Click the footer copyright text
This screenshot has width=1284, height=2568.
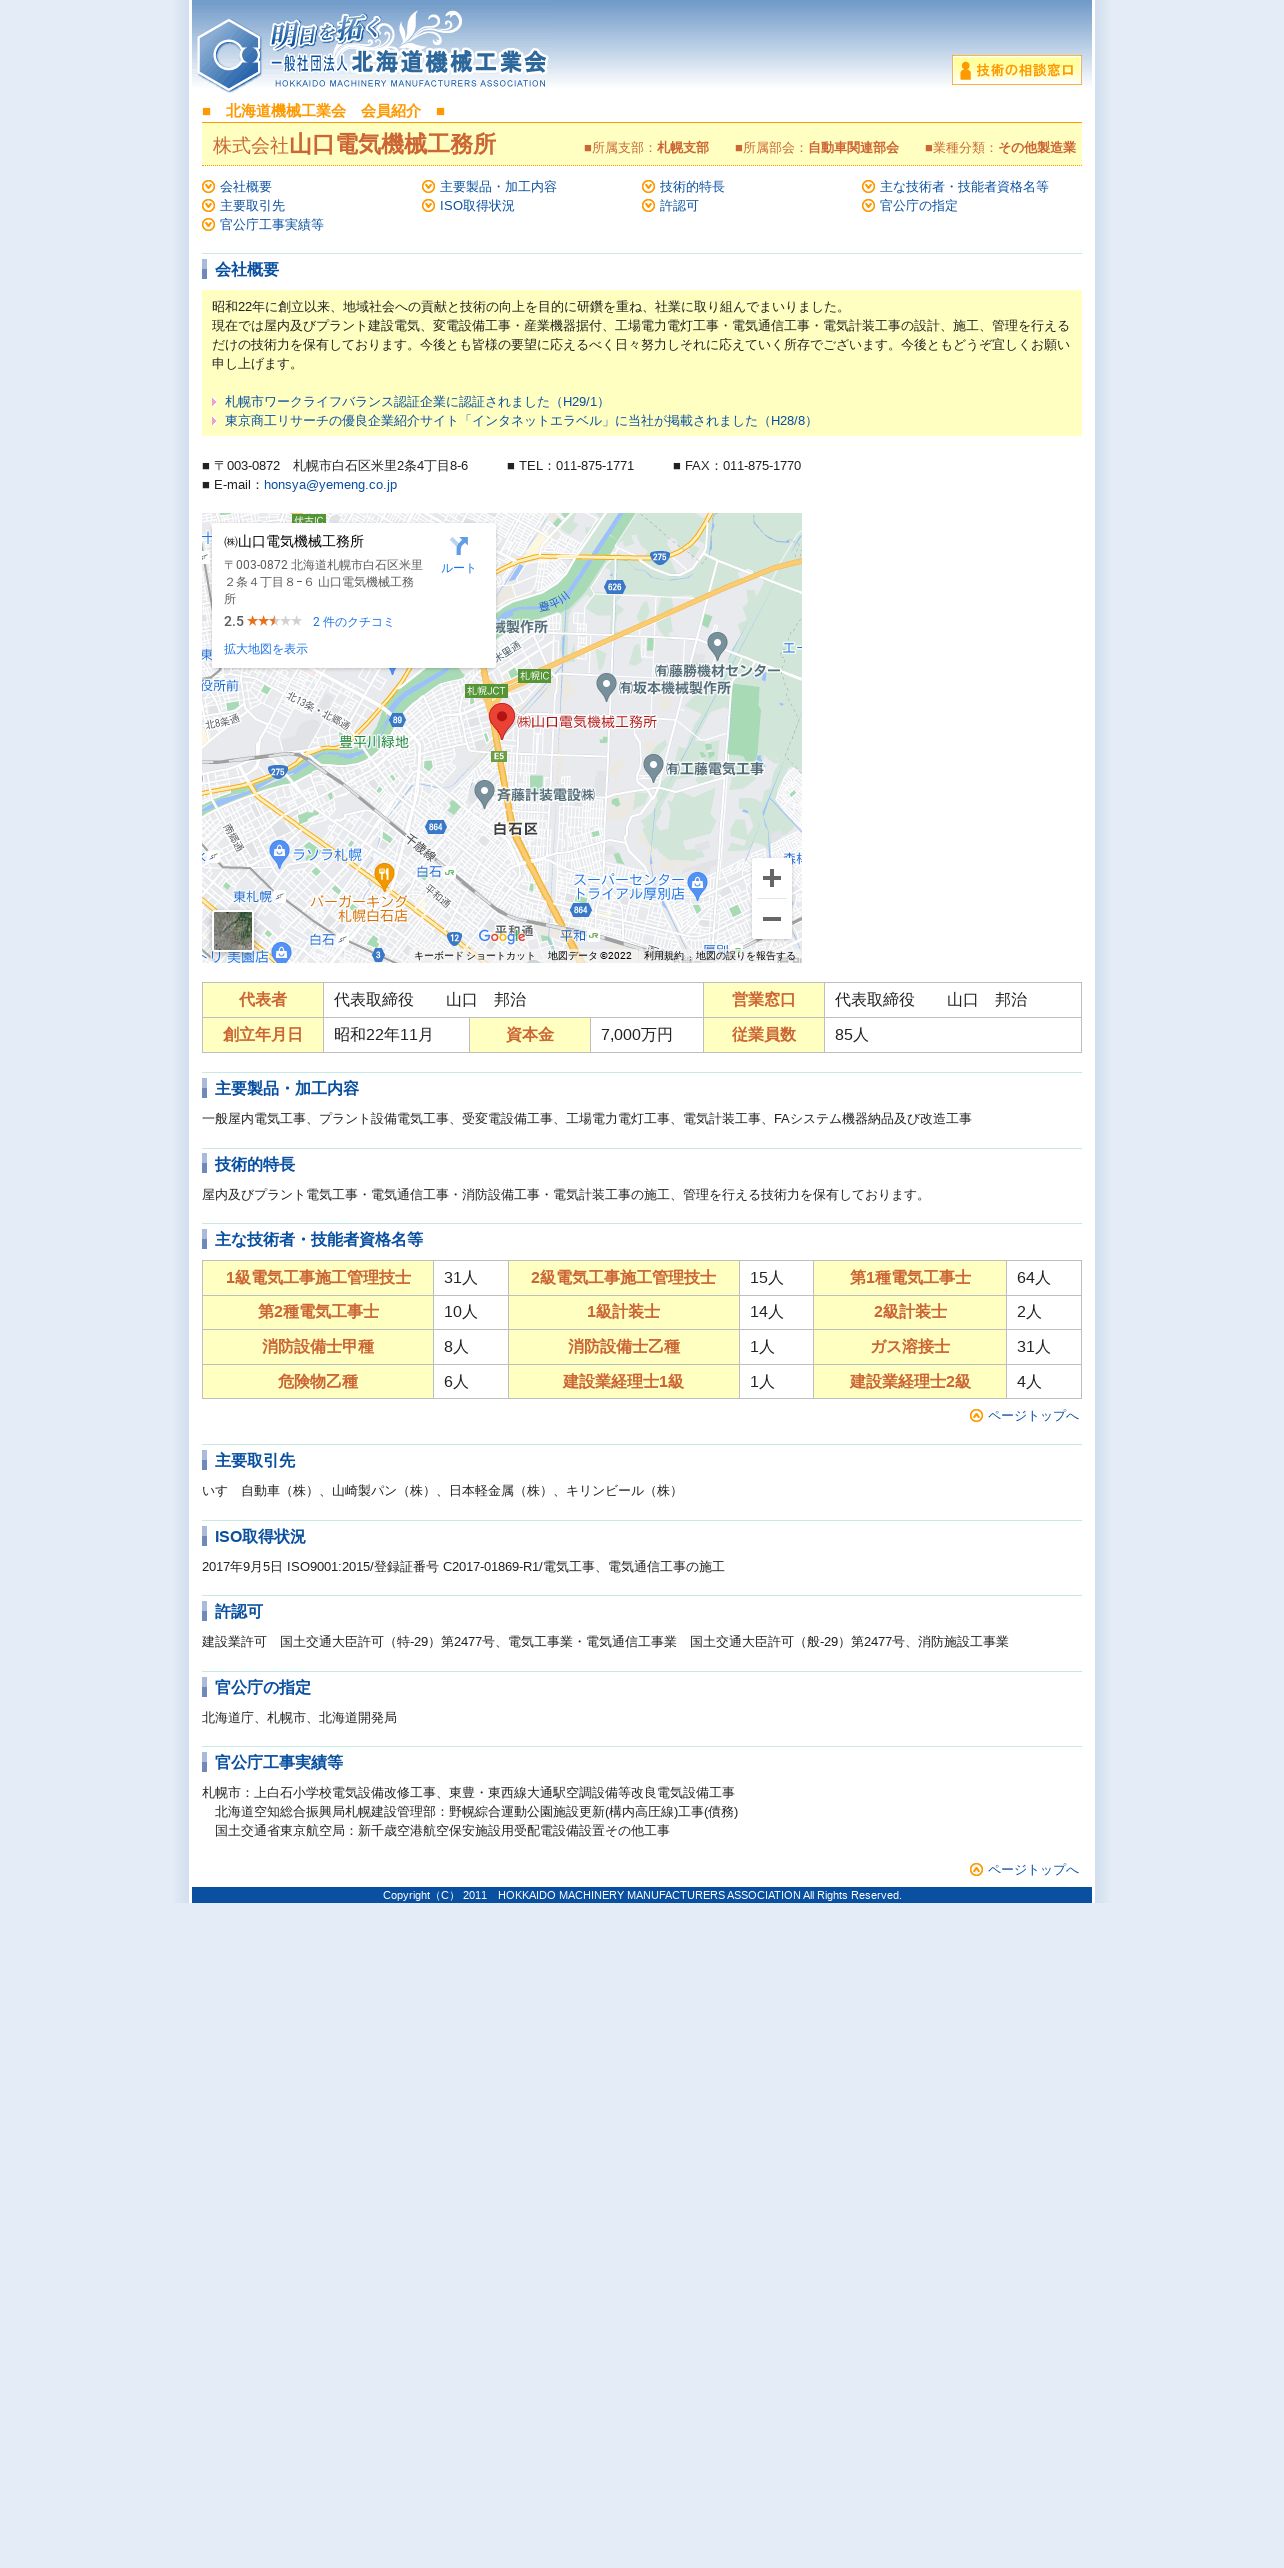pos(642,1895)
